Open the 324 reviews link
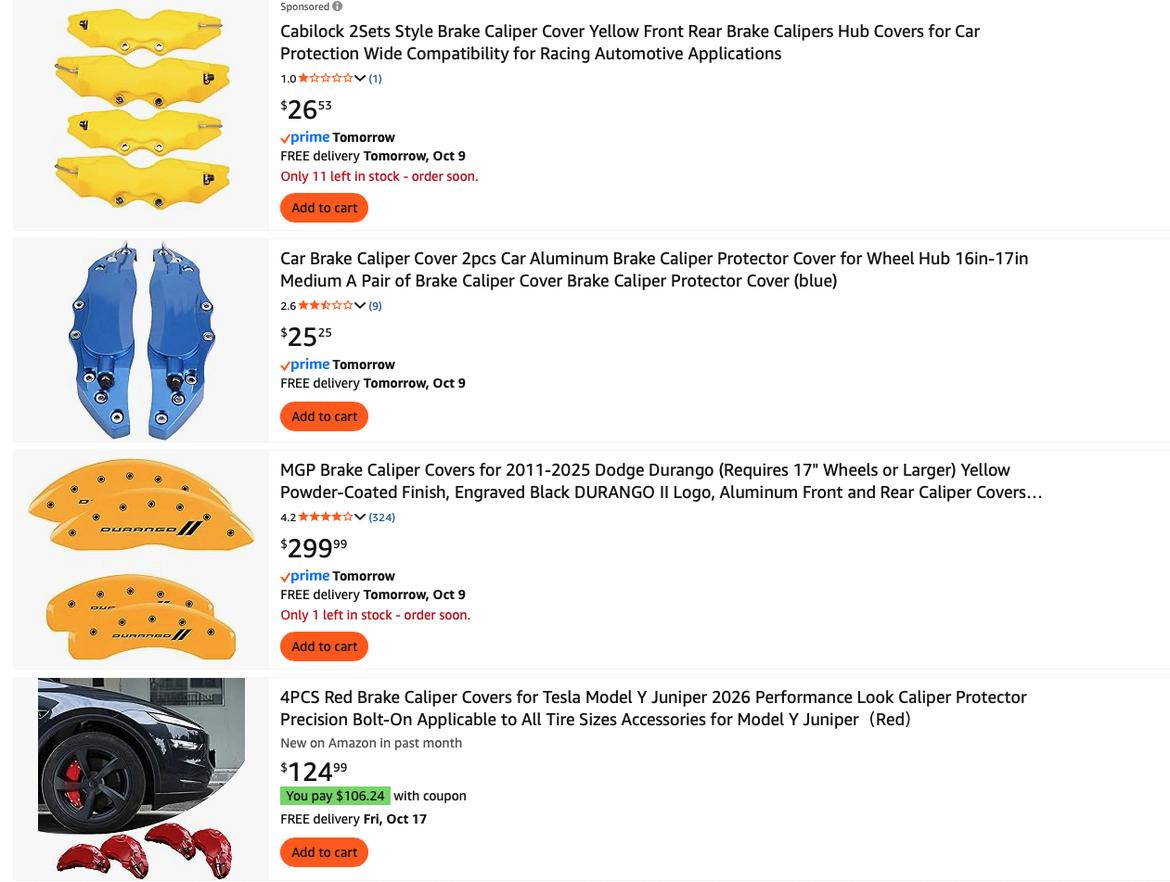 click(x=382, y=517)
